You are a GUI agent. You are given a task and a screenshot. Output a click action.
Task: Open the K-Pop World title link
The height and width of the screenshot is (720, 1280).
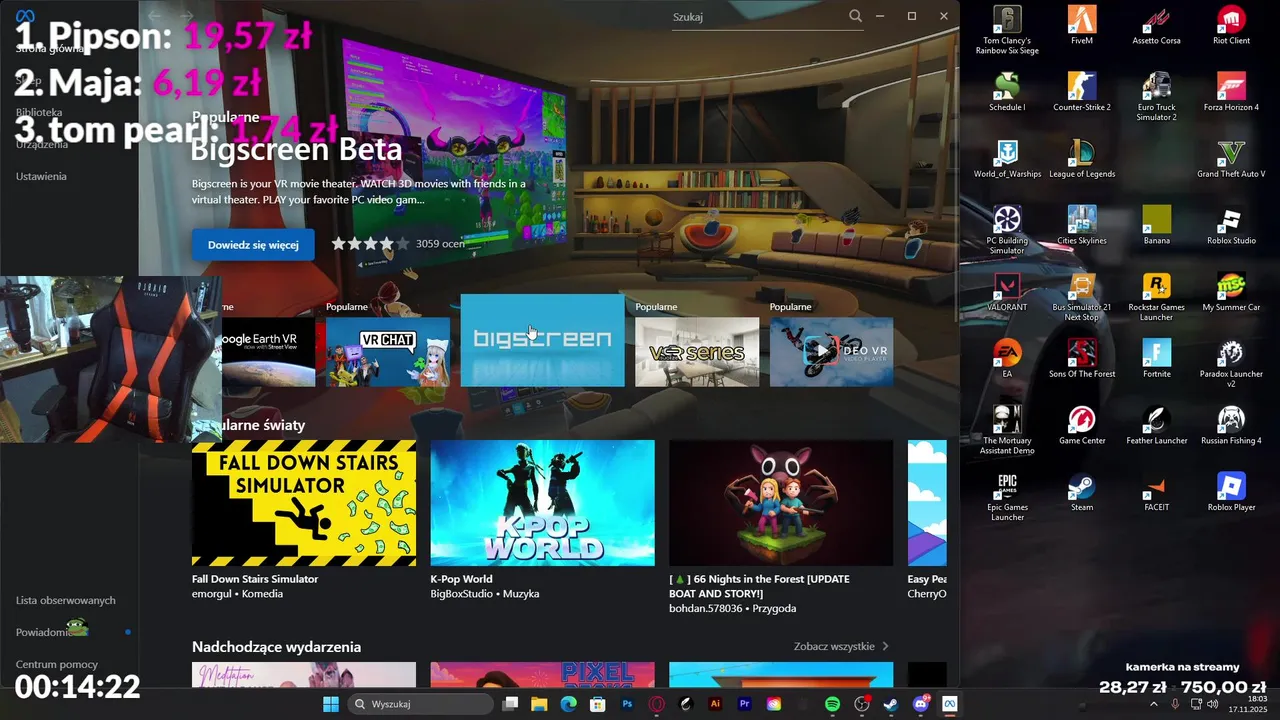tap(461, 579)
